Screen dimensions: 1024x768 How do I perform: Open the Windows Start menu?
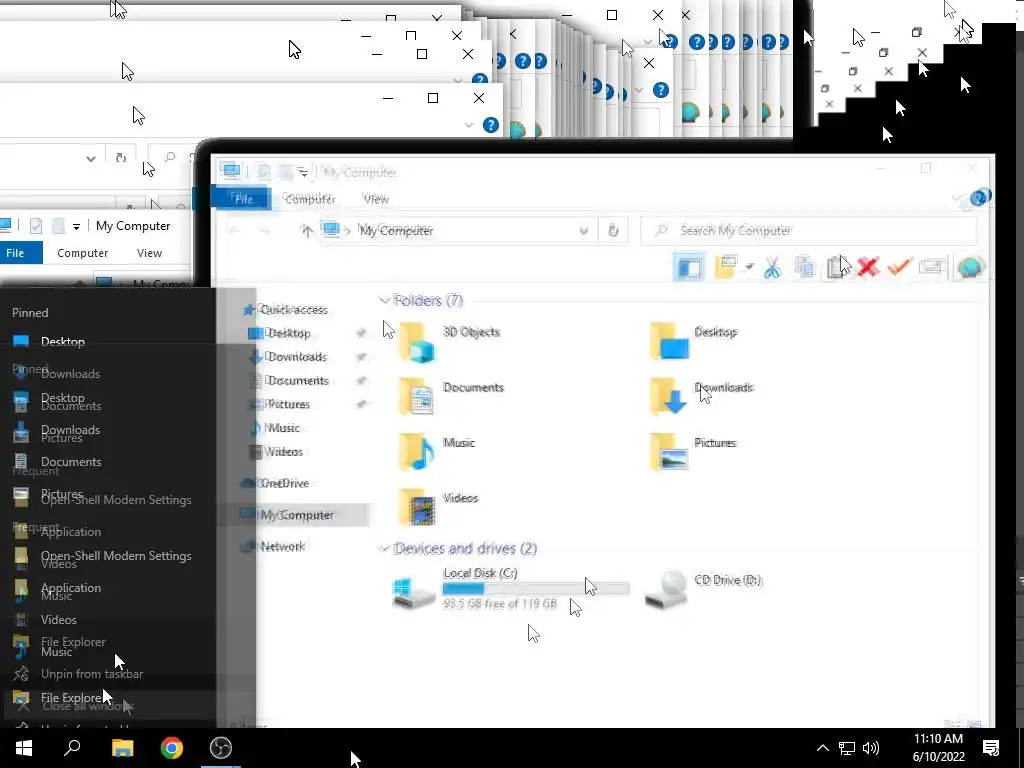[24, 748]
